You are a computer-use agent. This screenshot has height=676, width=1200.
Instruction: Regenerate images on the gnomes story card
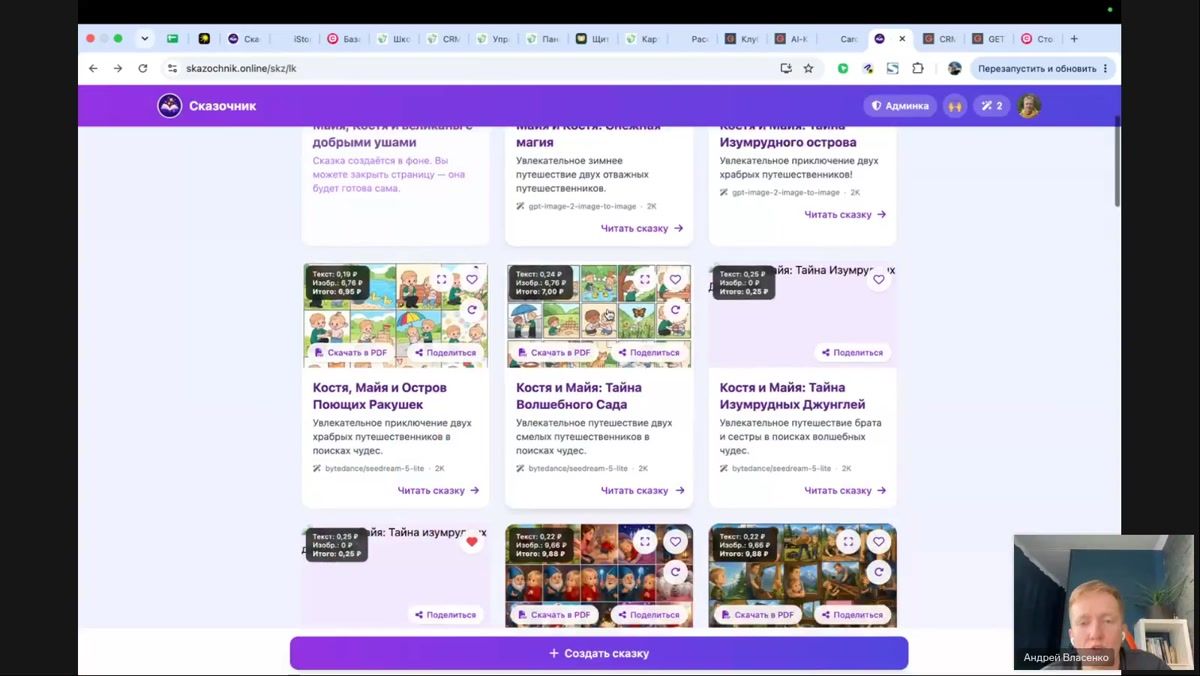(x=675, y=572)
